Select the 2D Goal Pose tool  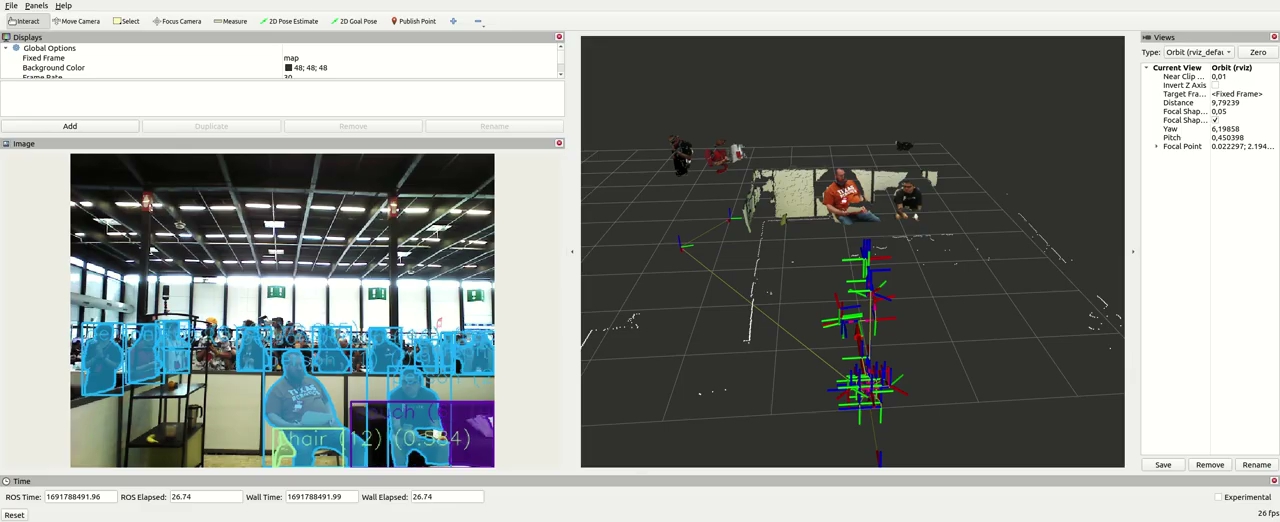[354, 21]
